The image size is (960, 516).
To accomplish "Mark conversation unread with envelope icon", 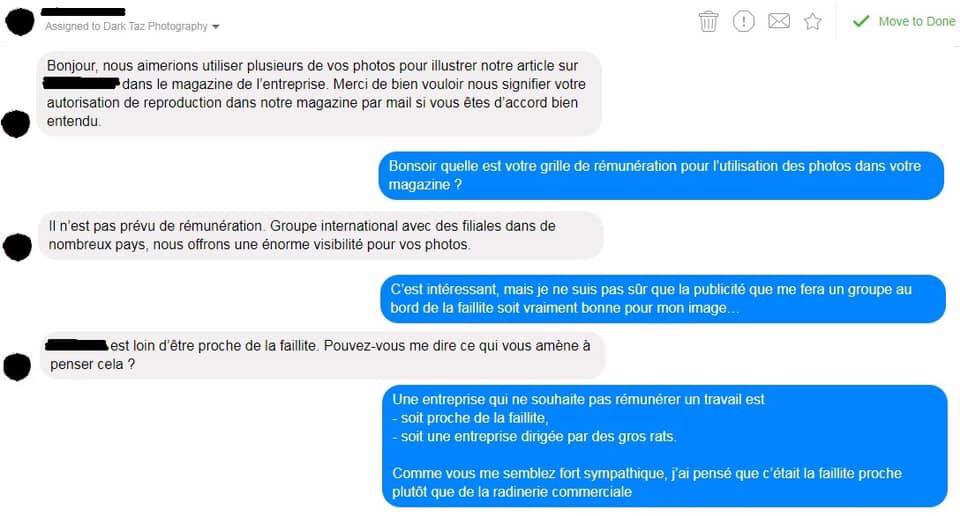I will [779, 21].
